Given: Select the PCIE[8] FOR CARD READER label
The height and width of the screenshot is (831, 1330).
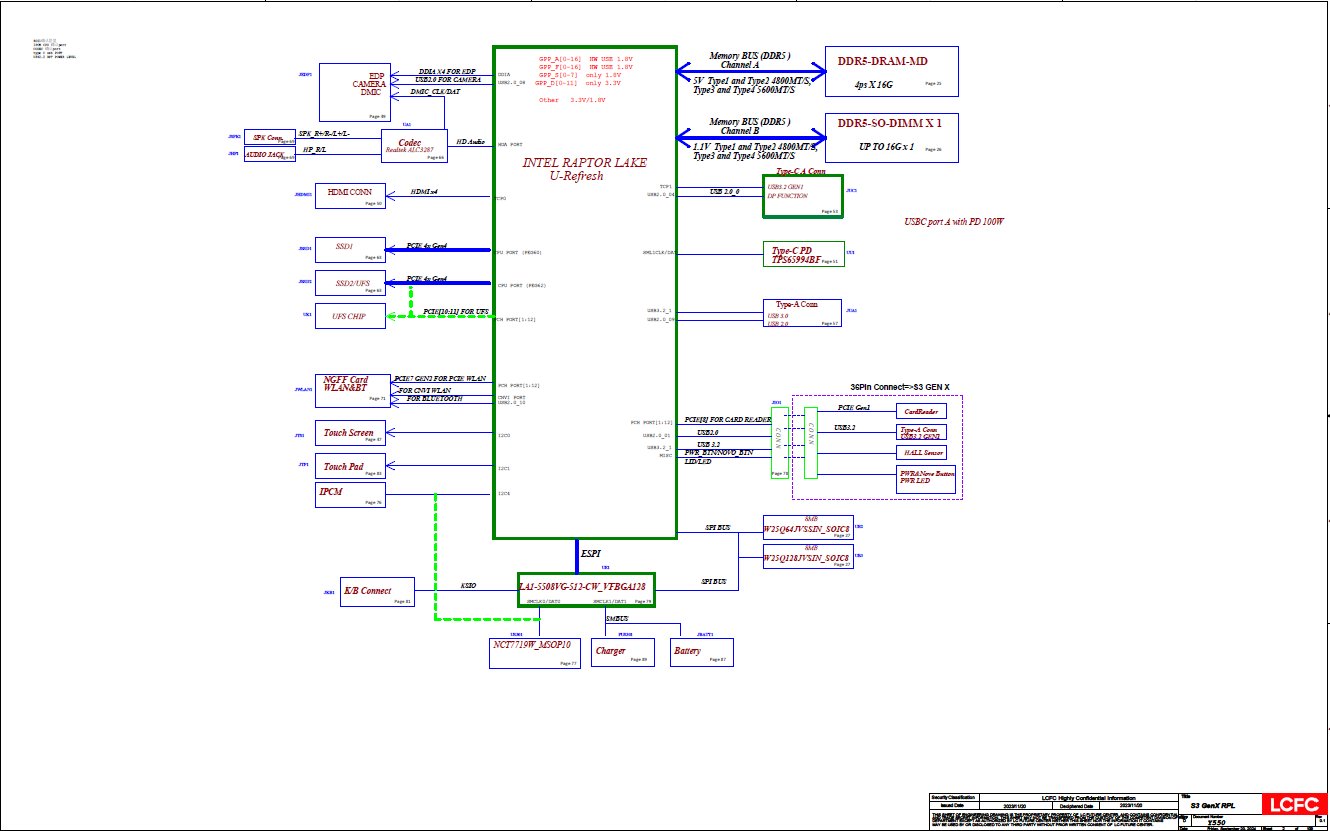Looking at the screenshot, I should [726, 420].
